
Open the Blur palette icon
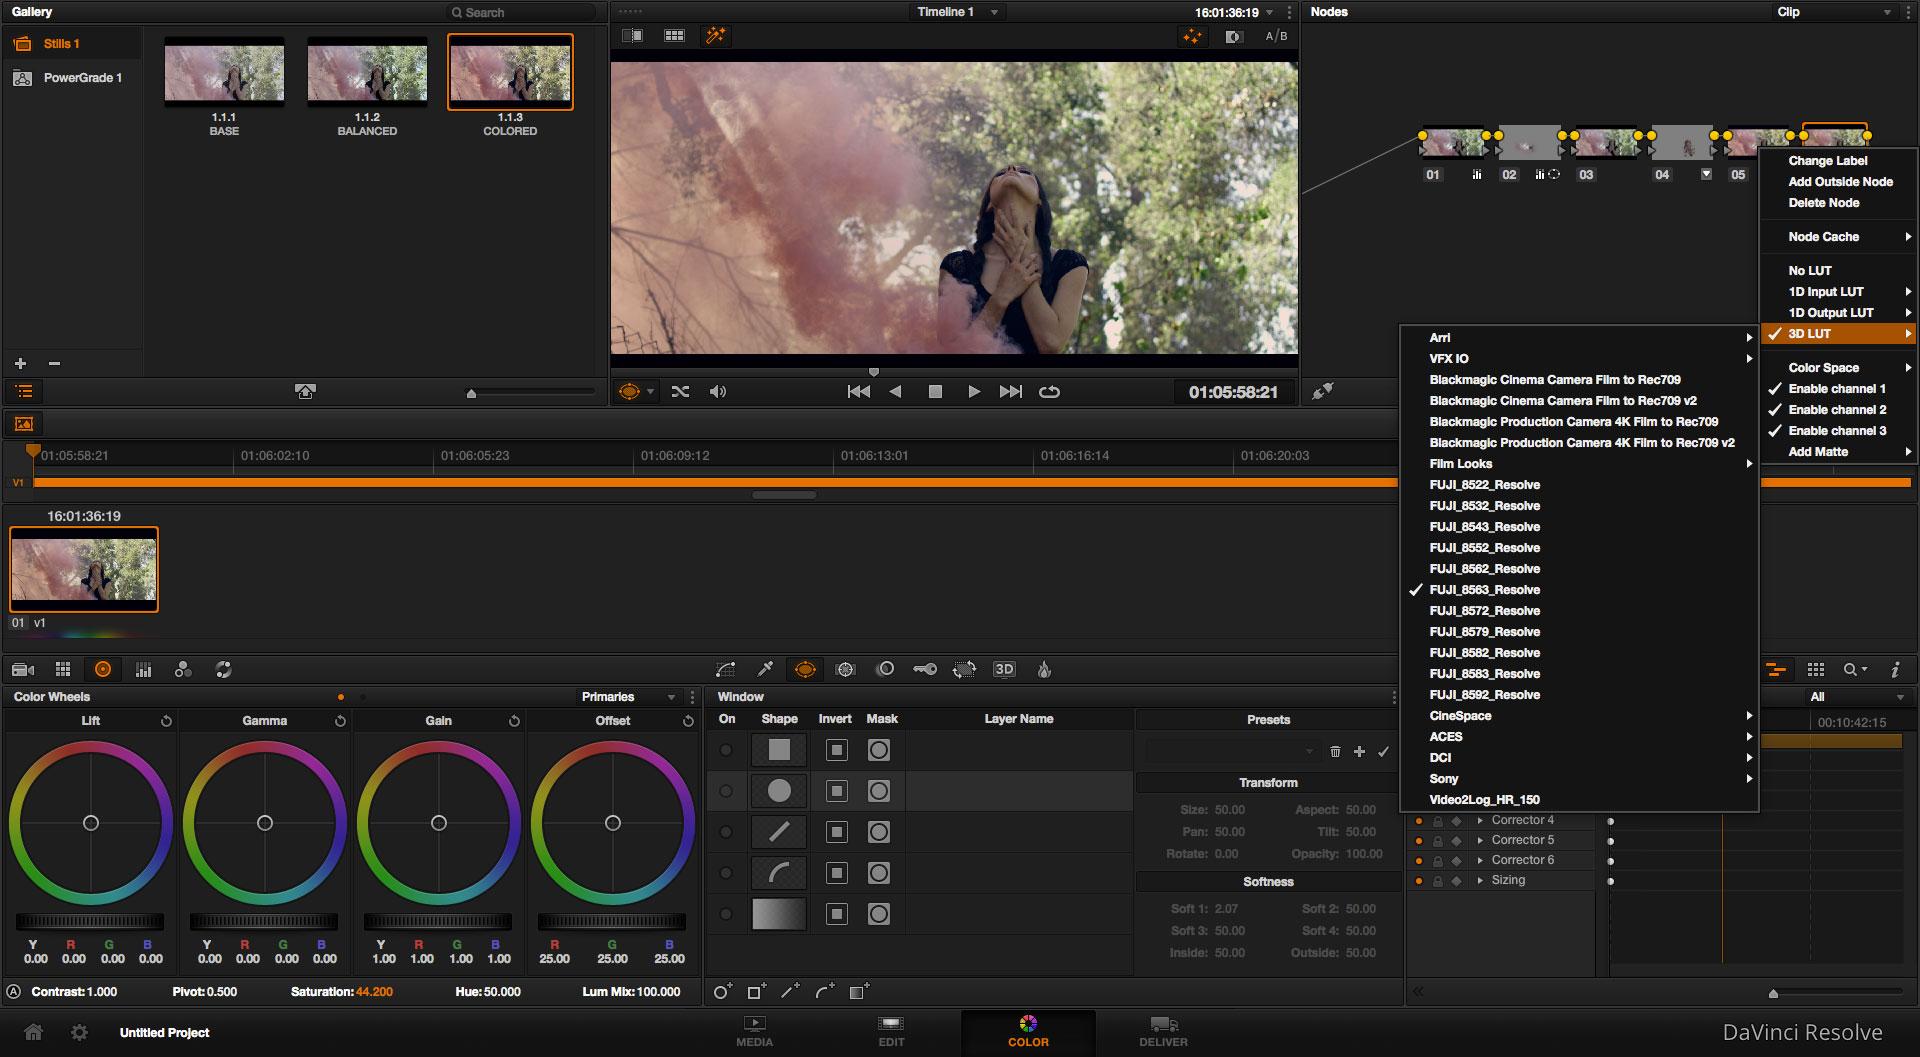[x=884, y=669]
